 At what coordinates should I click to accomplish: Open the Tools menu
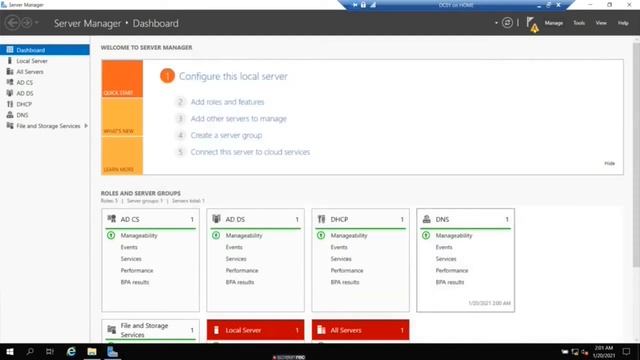tap(579, 23)
